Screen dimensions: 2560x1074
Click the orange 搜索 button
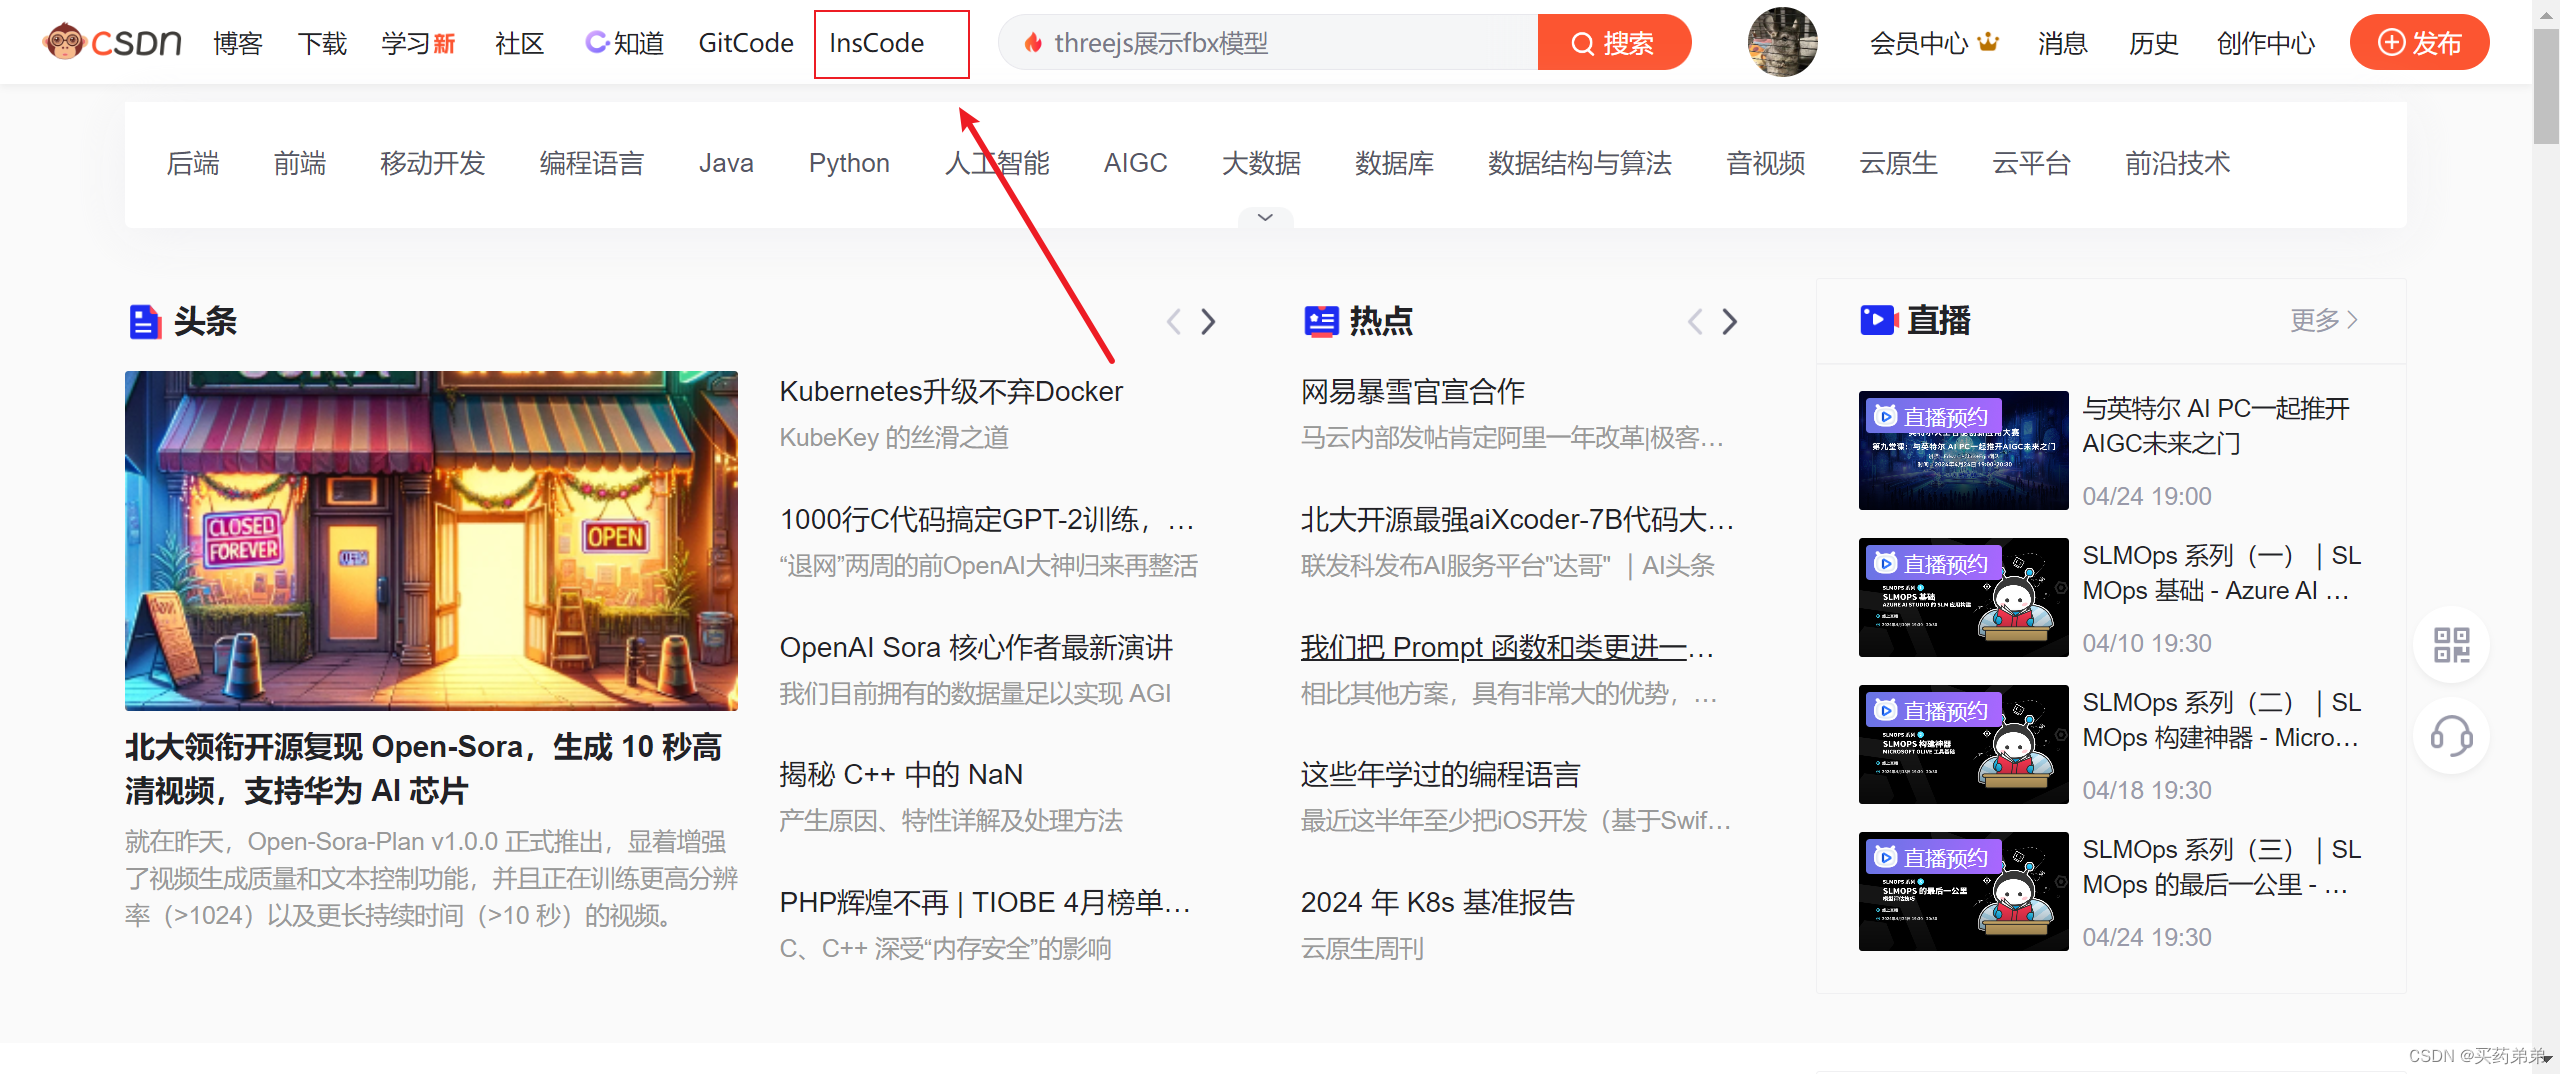1614,43
